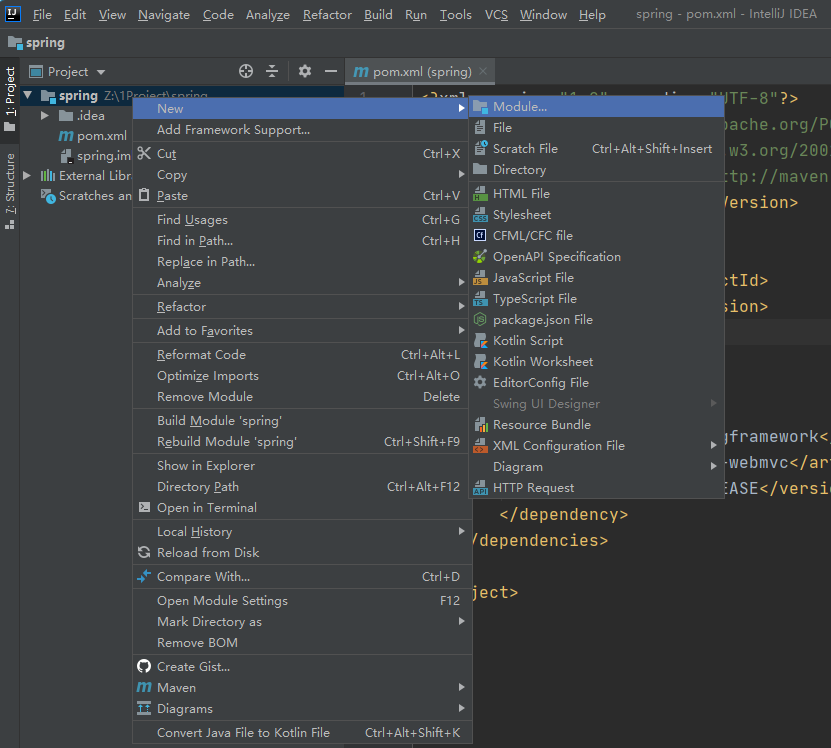Click the Reload from Disk icon

tap(144, 552)
